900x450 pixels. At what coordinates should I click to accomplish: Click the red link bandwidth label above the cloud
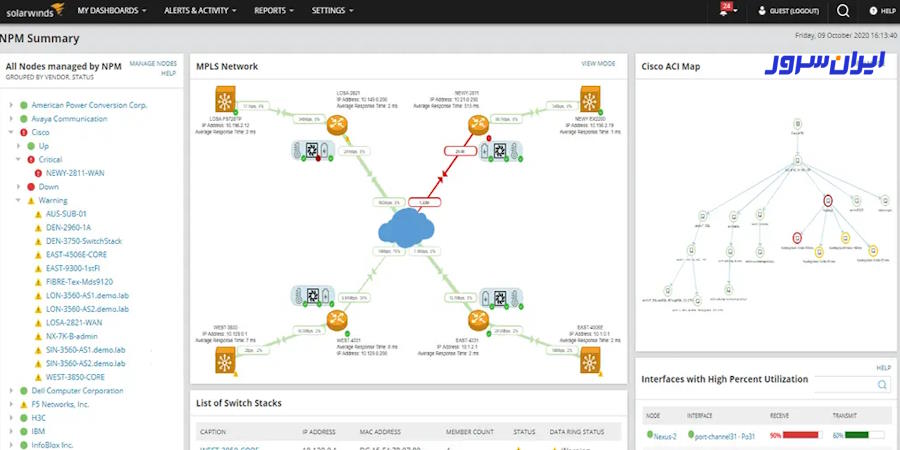pyautogui.click(x=424, y=202)
